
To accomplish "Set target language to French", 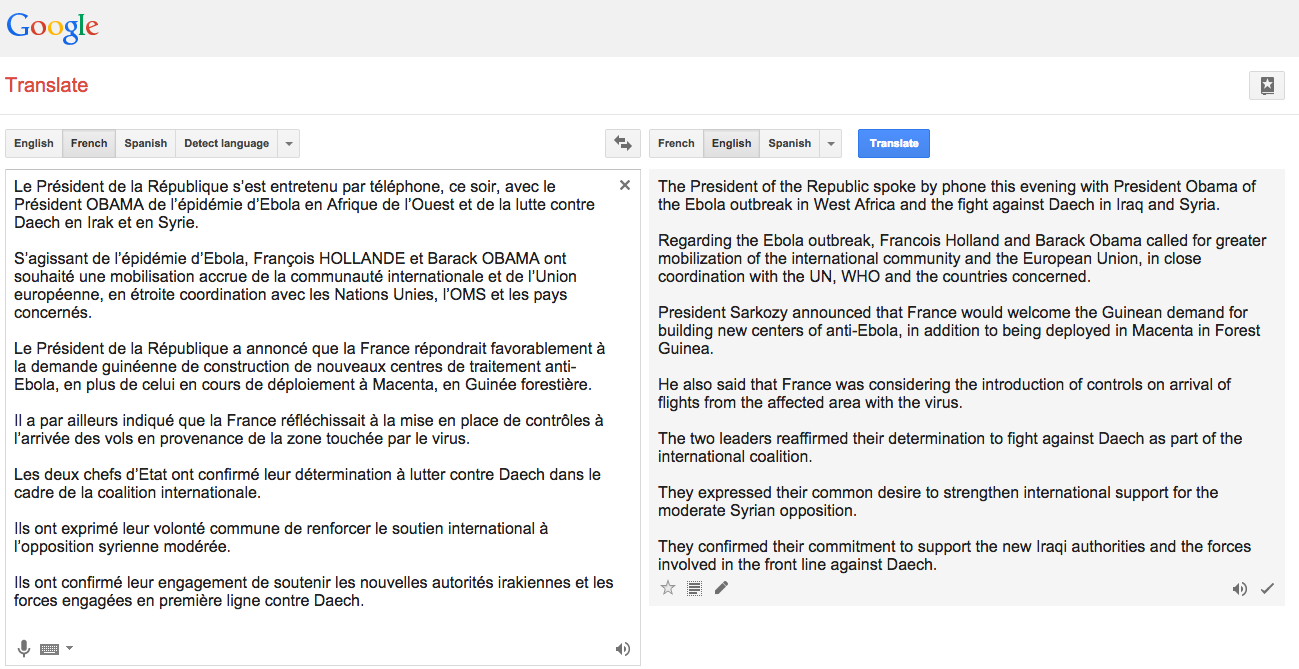I will tap(676, 143).
